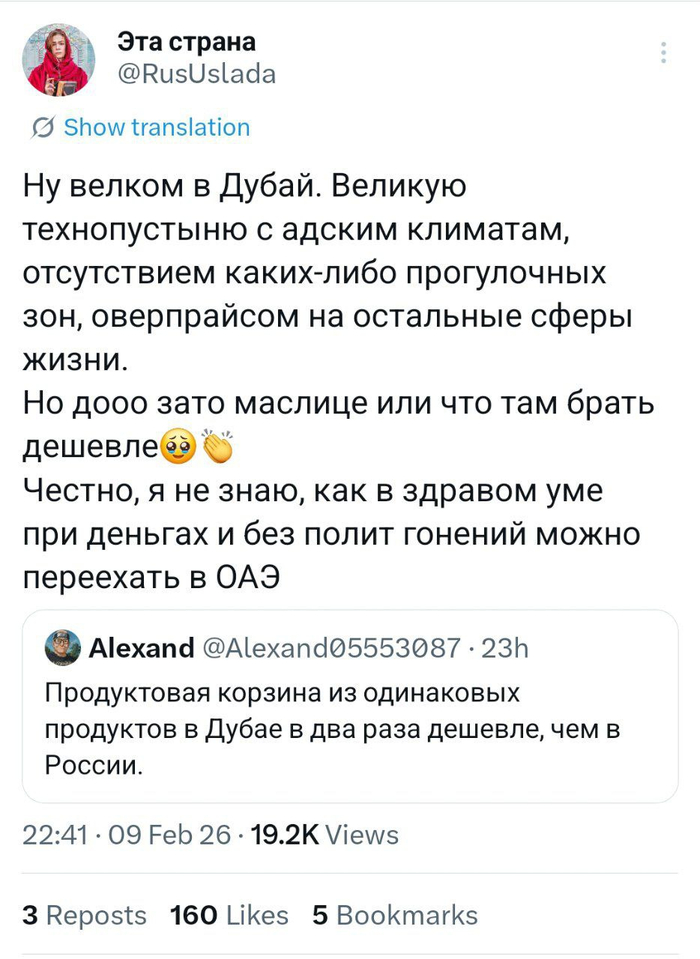Select the display name Эта страна
The image size is (700, 959).
click(x=185, y=43)
